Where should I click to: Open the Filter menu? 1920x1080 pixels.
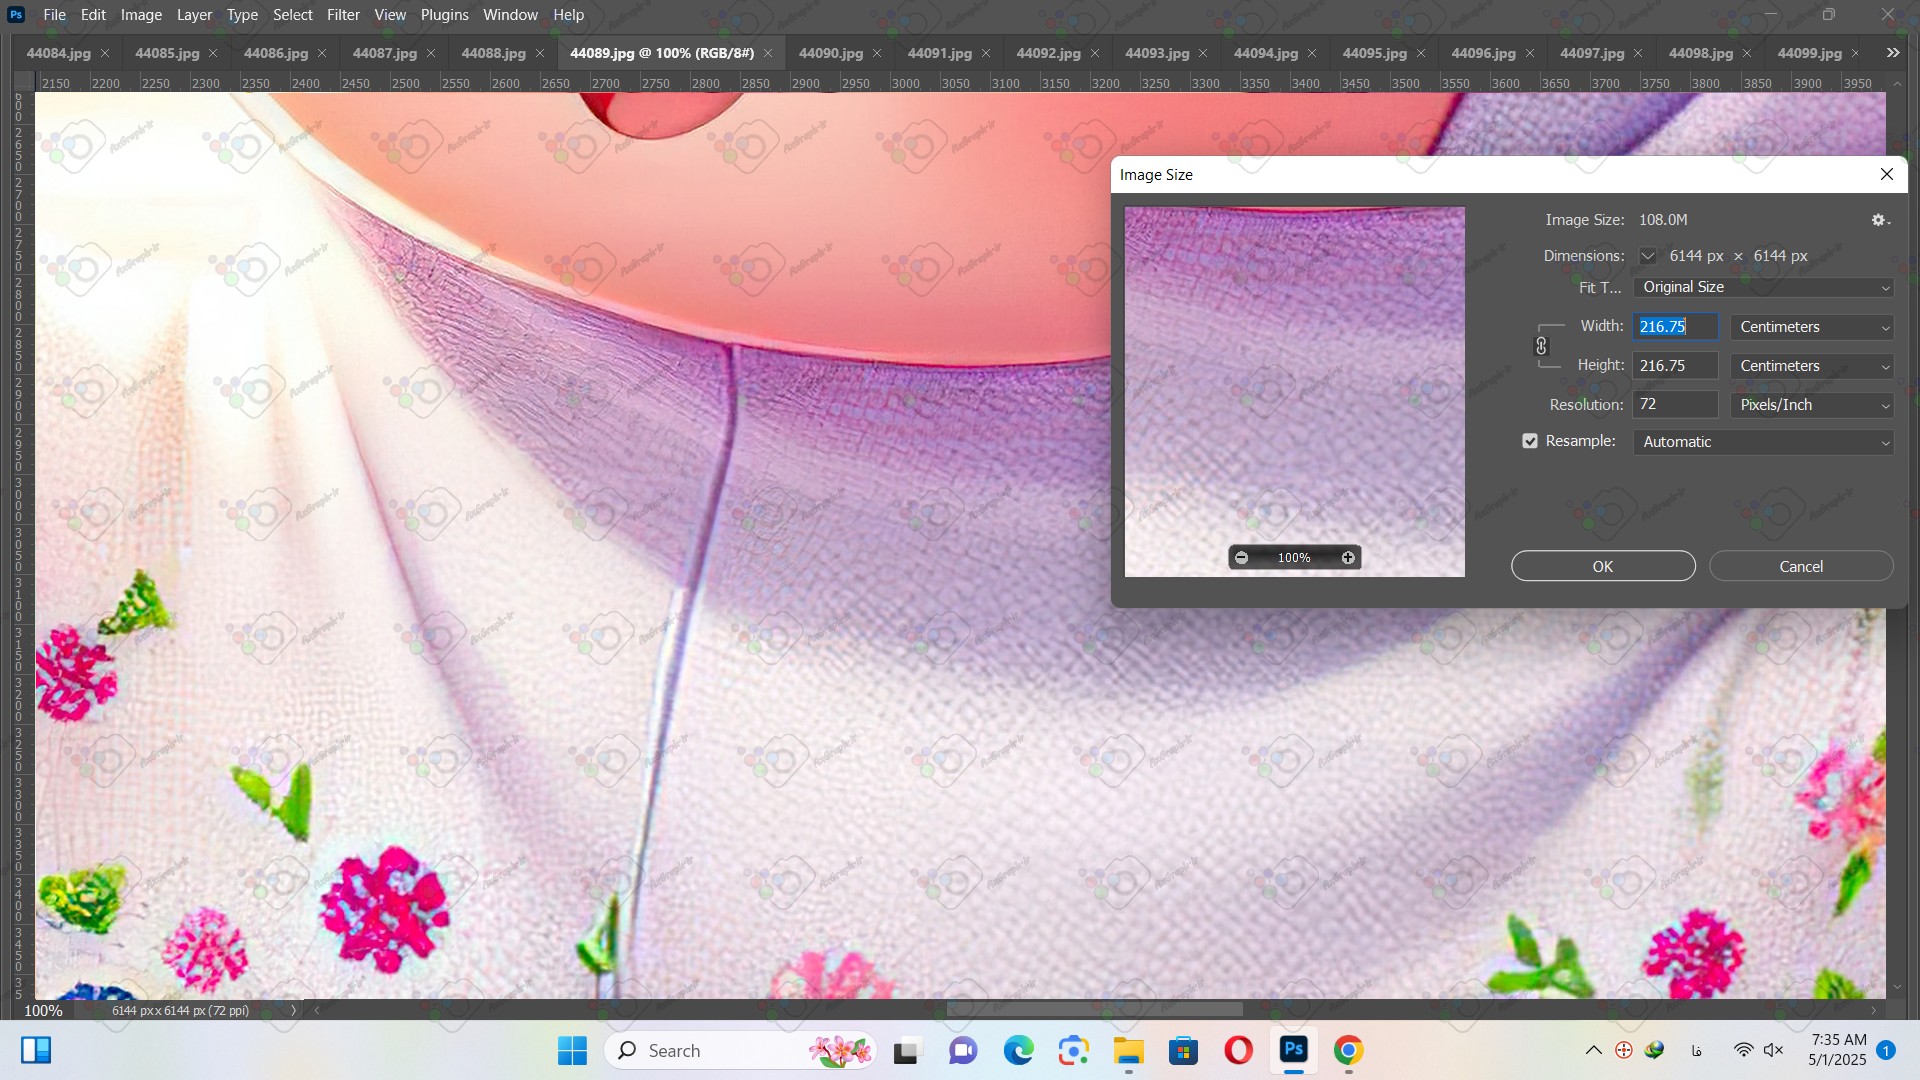[x=343, y=15]
